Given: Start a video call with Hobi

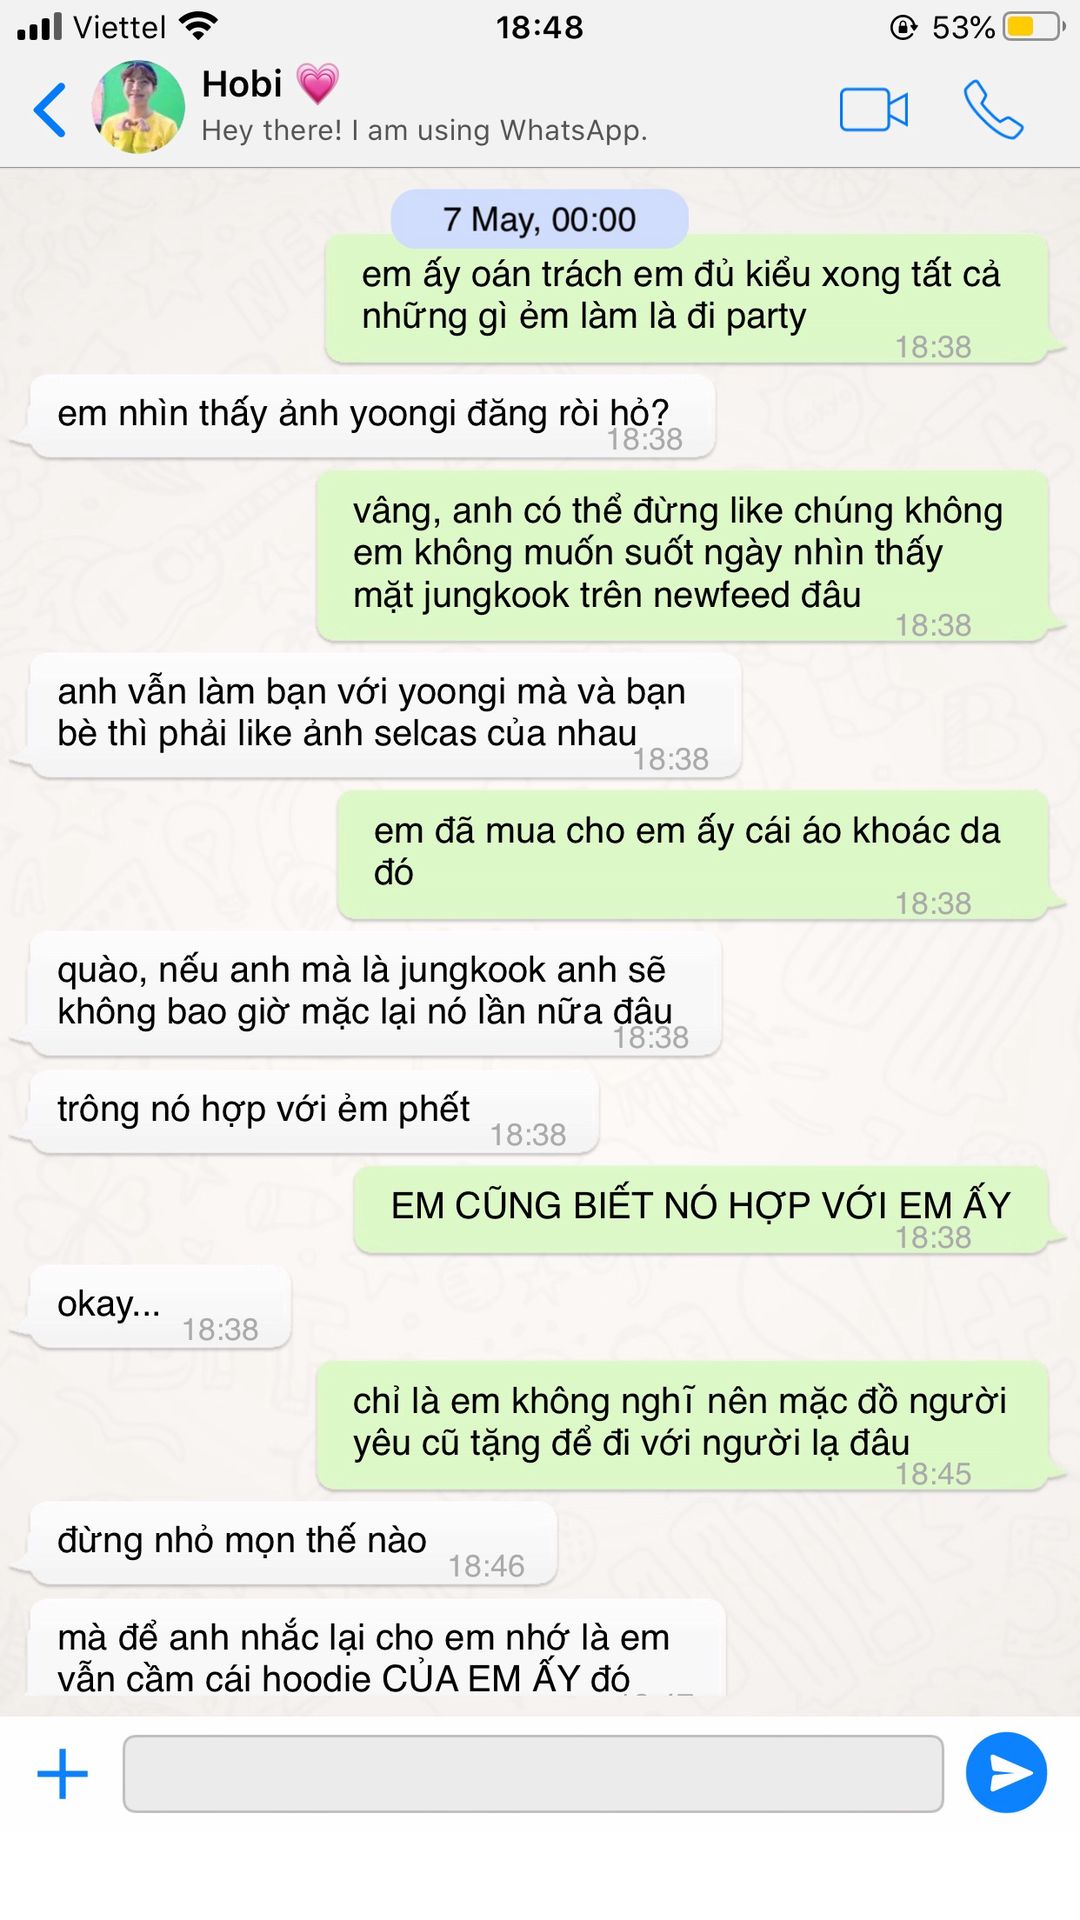Looking at the screenshot, I should [x=873, y=110].
